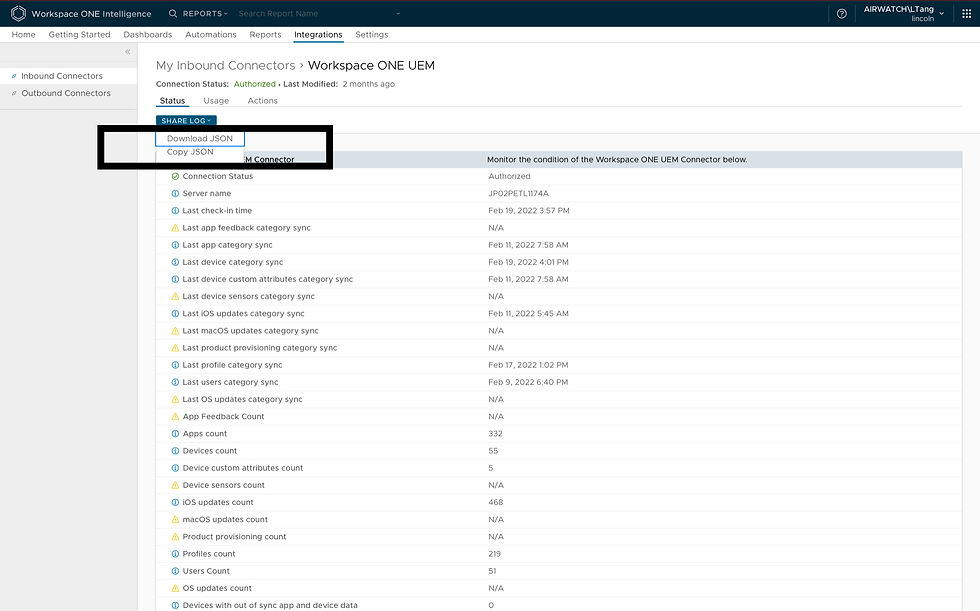This screenshot has height=611, width=980.
Task: Click the Authorized value in the status table
Action: pyautogui.click(x=509, y=177)
